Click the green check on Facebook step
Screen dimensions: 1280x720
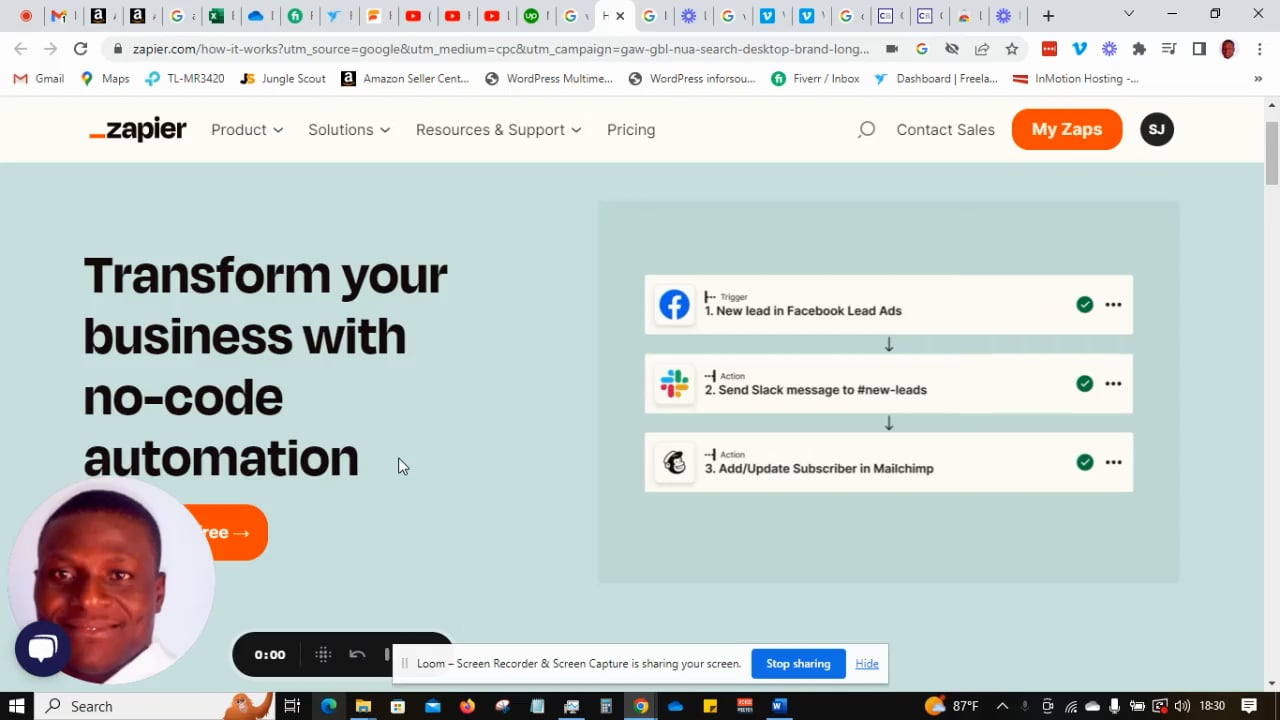coord(1085,305)
